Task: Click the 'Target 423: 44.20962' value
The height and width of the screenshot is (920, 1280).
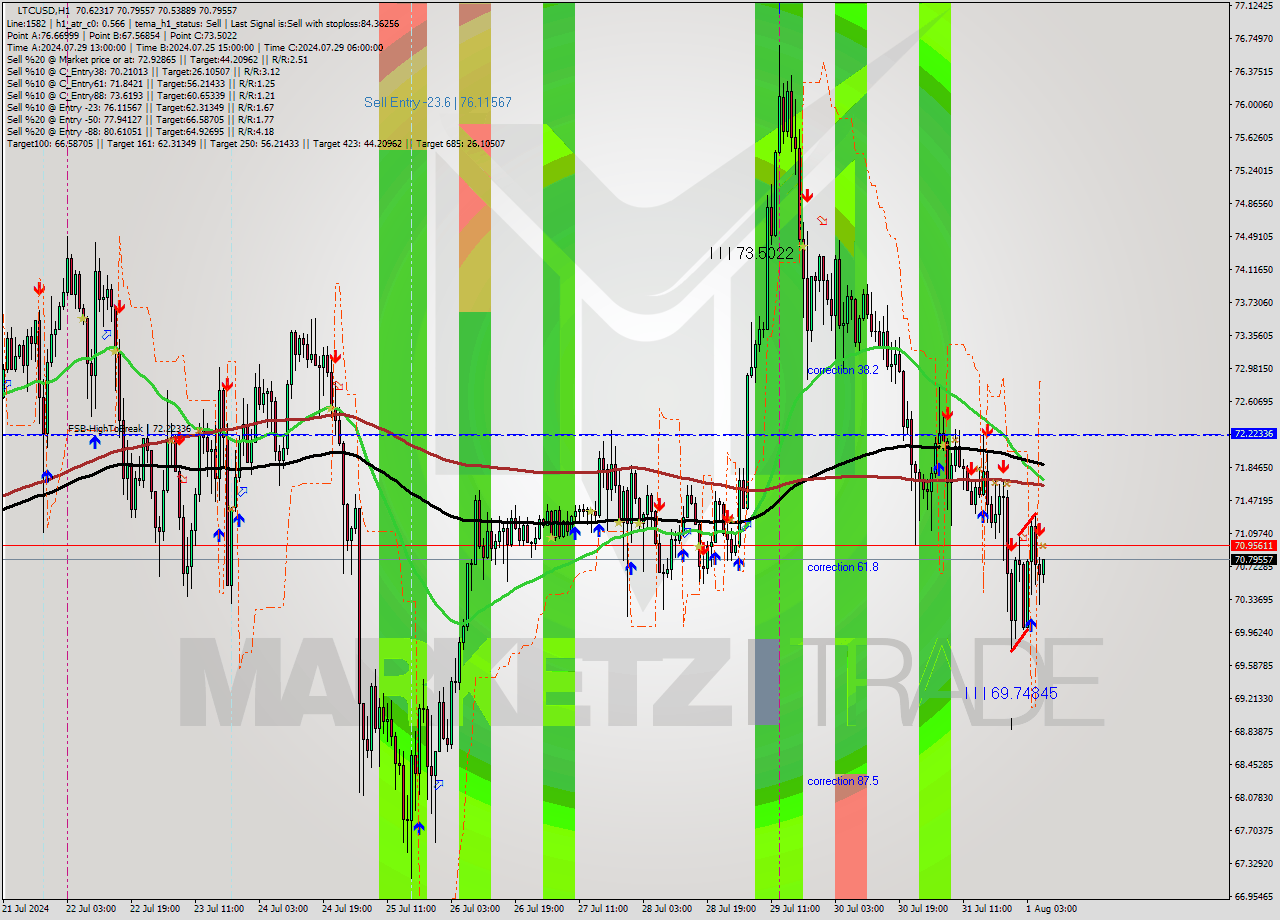Action: click(x=357, y=143)
